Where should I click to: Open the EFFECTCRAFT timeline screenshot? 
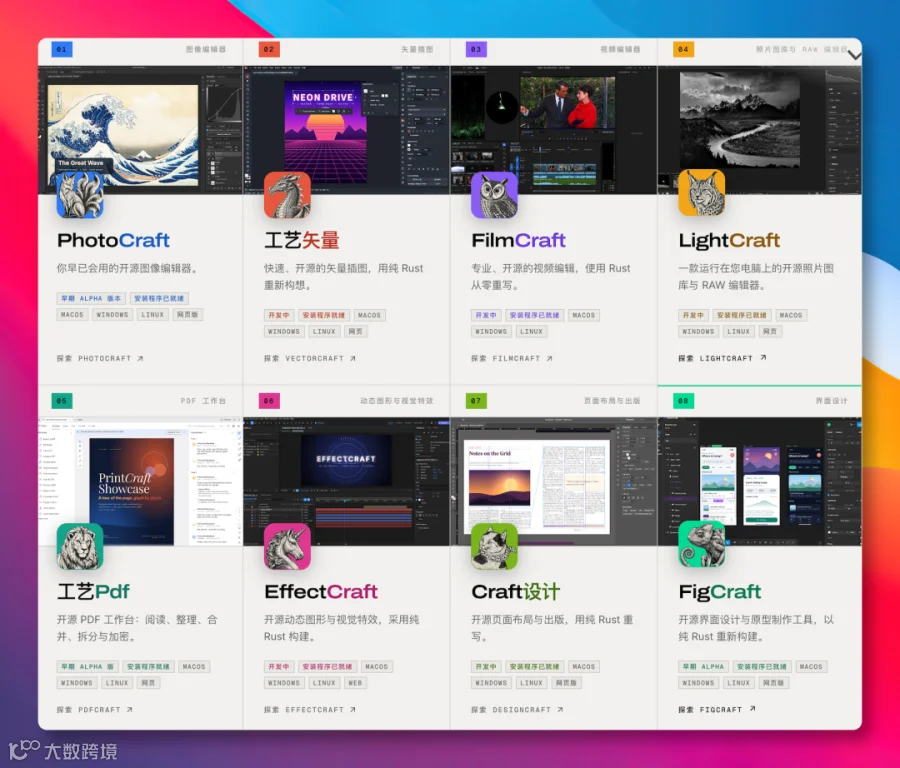tap(347, 482)
